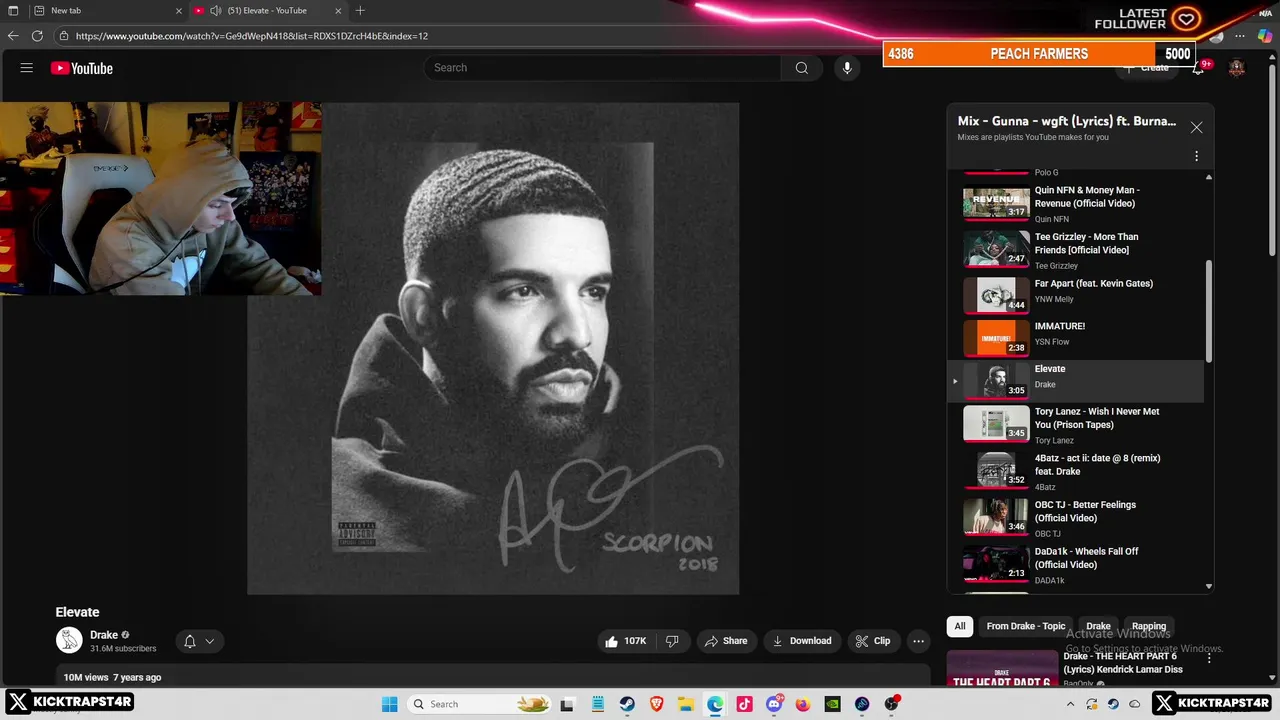Show hidden system tray icons chevron
Viewport: 1280px width, 720px height.
[1070, 704]
